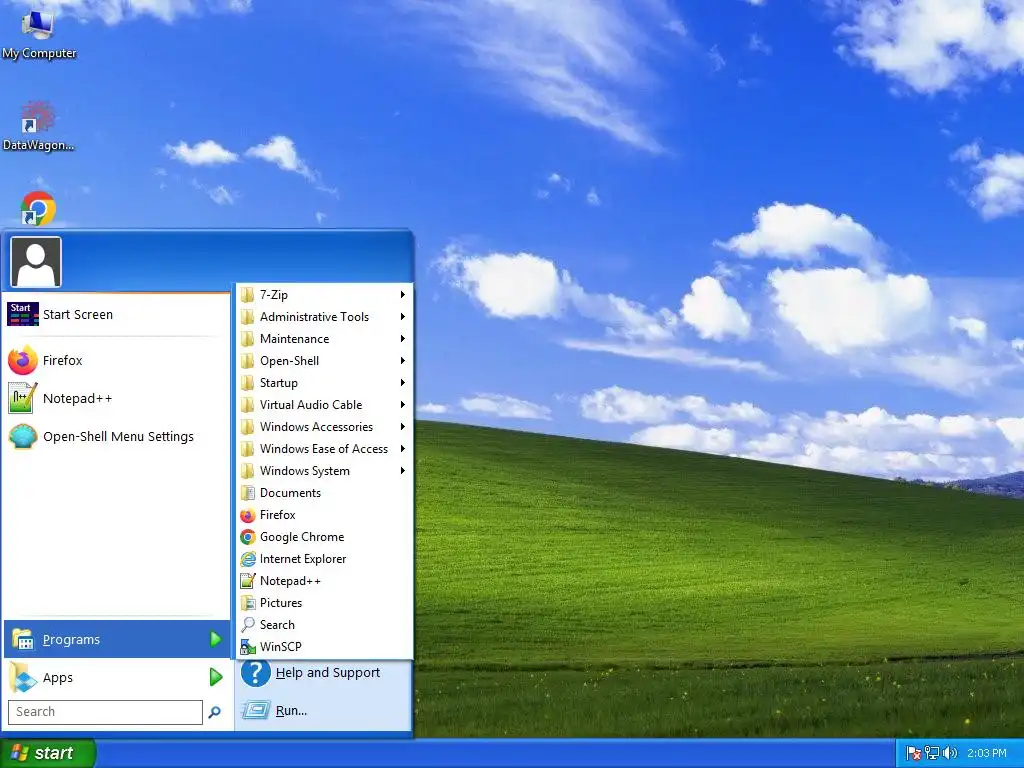Open Notepad++ in Programs submenu

click(324, 581)
